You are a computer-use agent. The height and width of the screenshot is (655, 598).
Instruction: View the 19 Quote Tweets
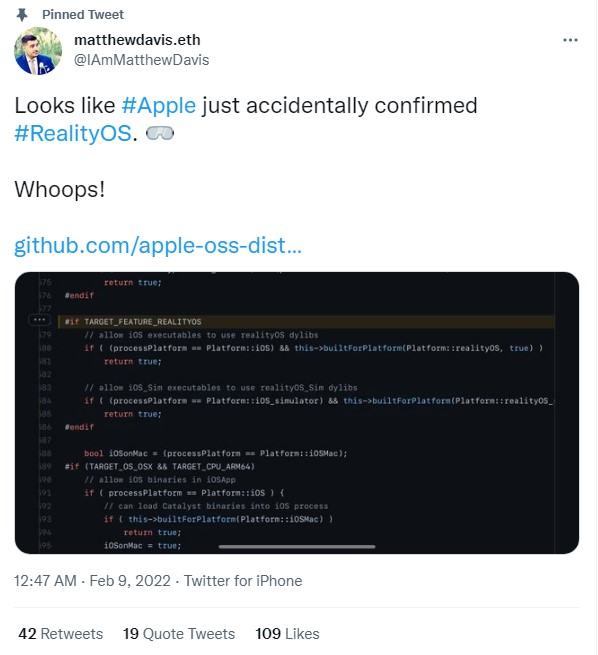point(179,634)
